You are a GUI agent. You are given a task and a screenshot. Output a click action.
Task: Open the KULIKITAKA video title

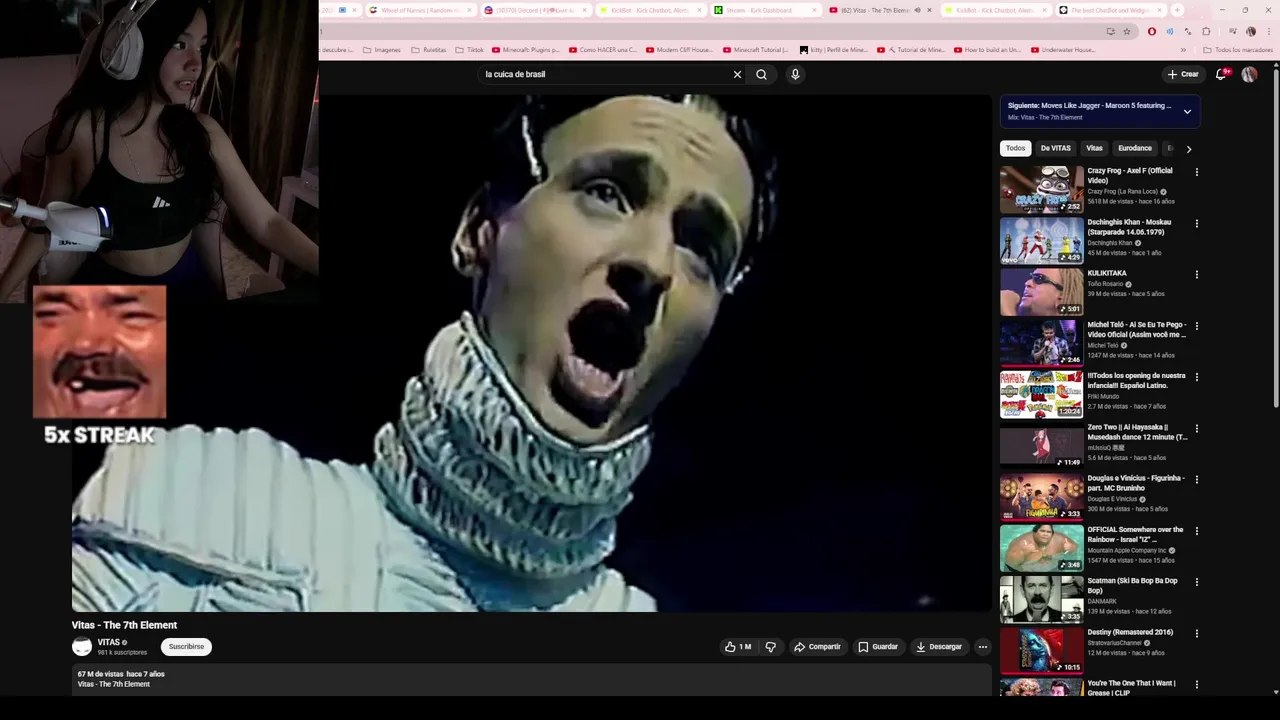(x=1107, y=273)
